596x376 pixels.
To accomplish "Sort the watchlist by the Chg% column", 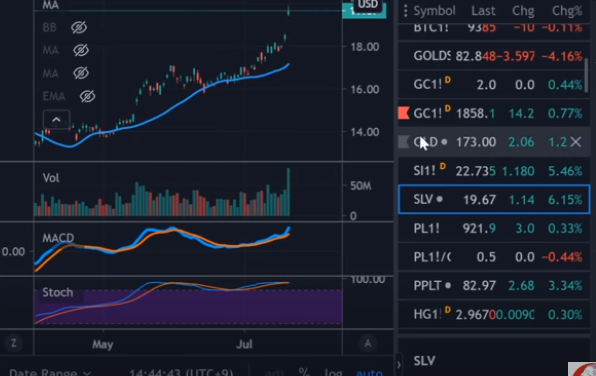I will point(567,11).
